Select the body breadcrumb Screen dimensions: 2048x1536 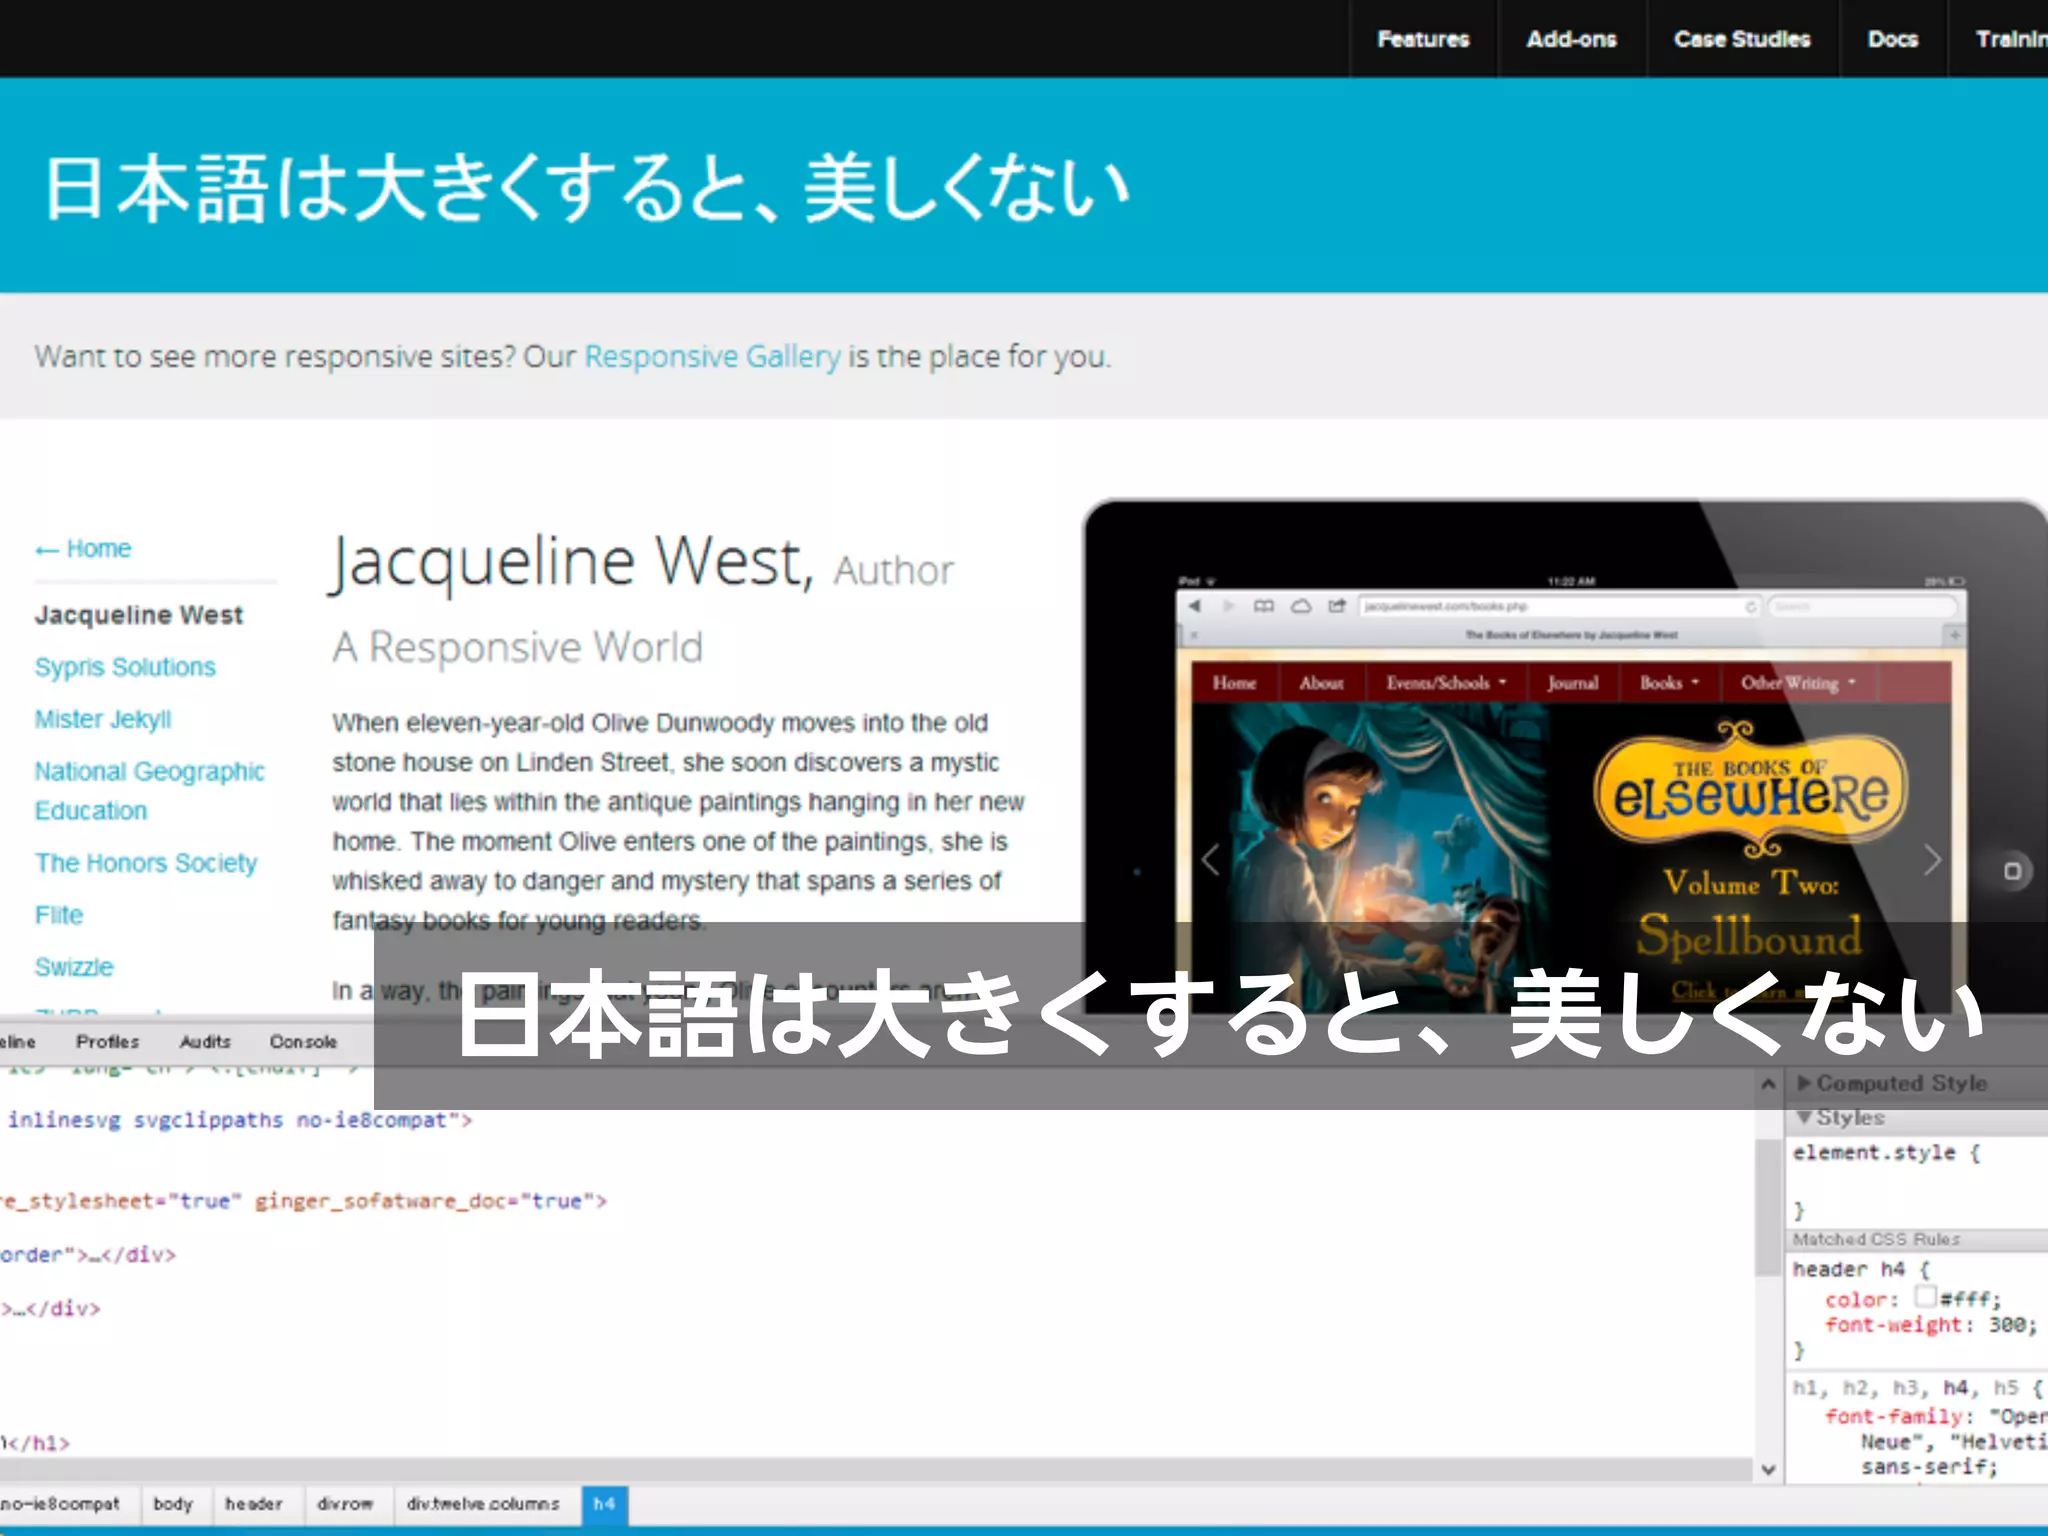(x=173, y=1504)
